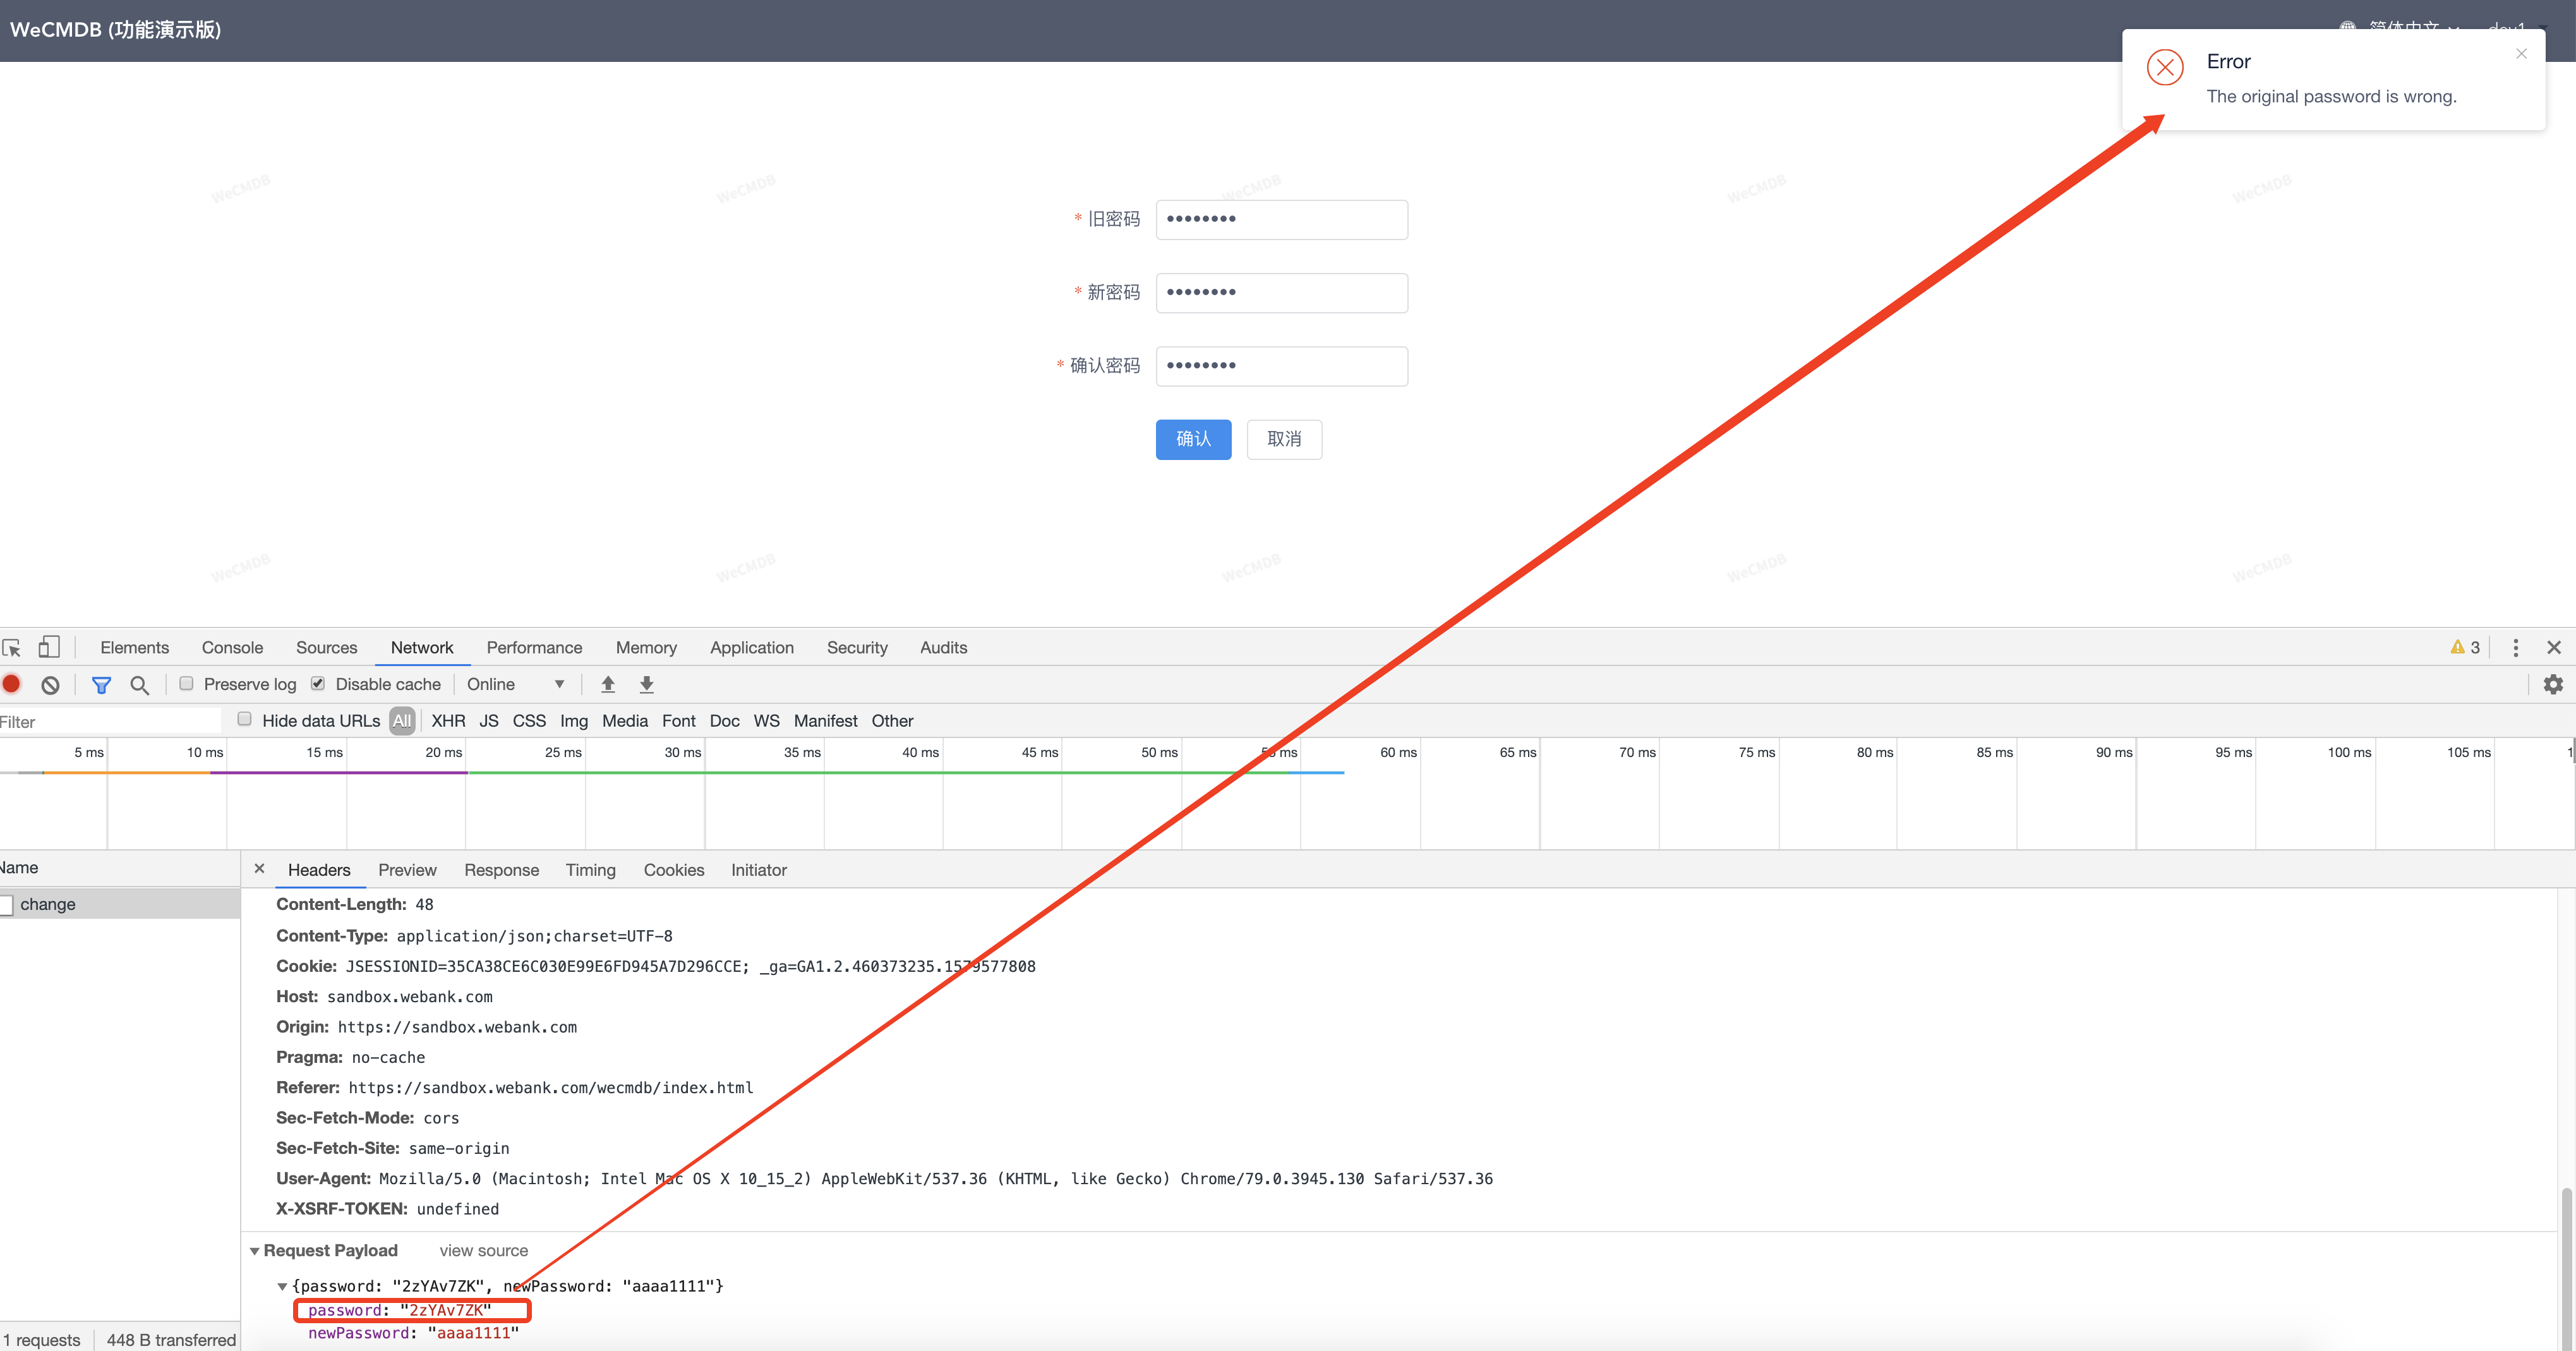Enable the Preserve log checkbox

pos(186,683)
